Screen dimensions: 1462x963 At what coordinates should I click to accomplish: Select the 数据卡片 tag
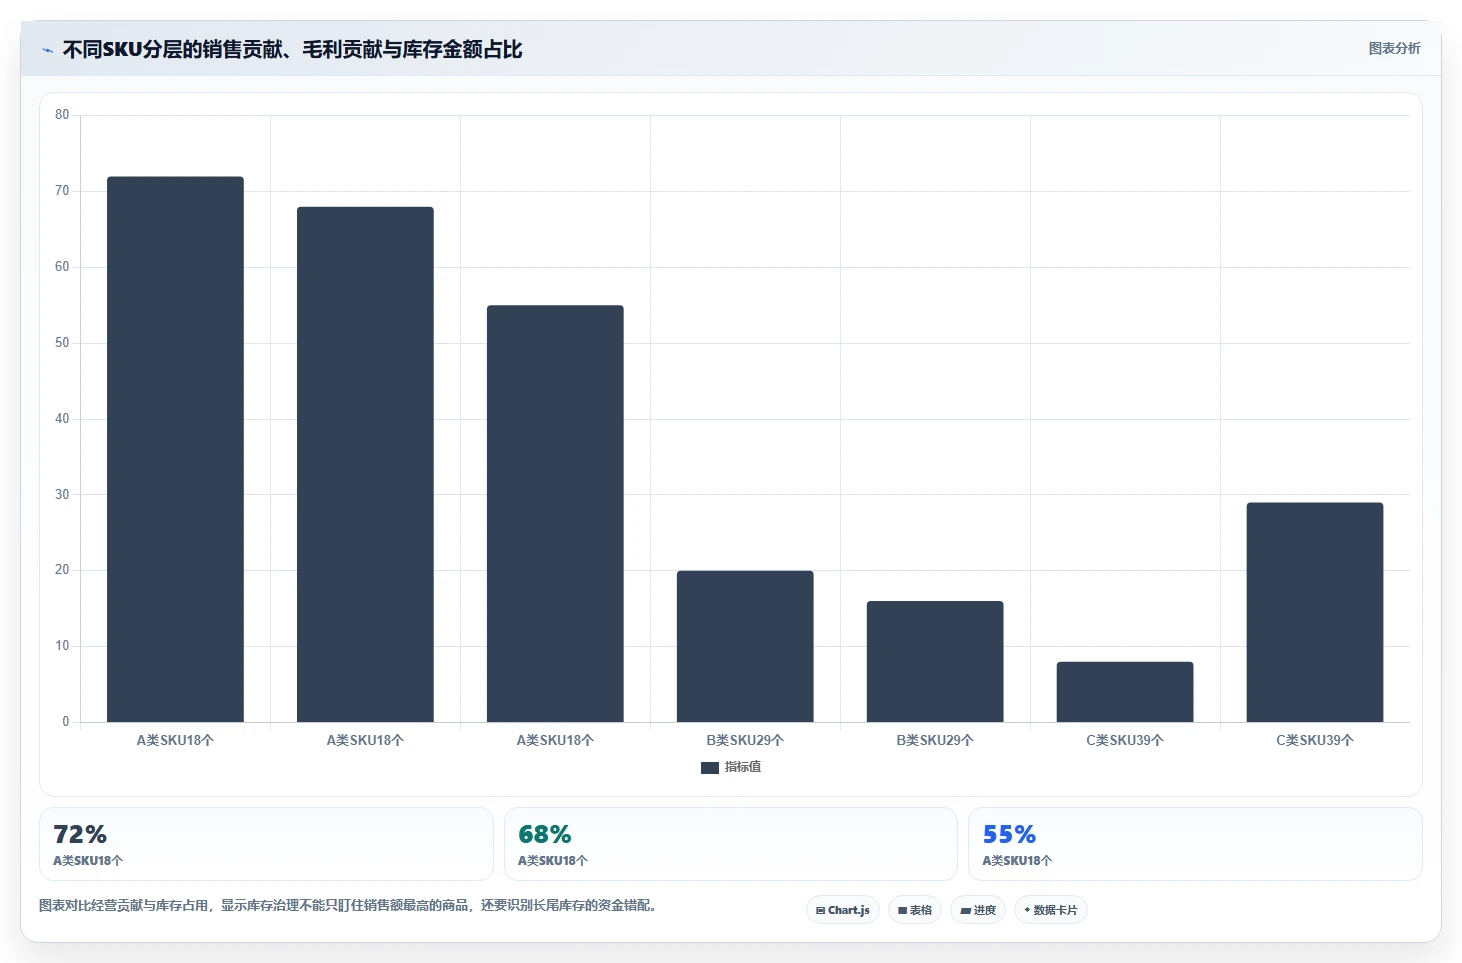point(1051,910)
